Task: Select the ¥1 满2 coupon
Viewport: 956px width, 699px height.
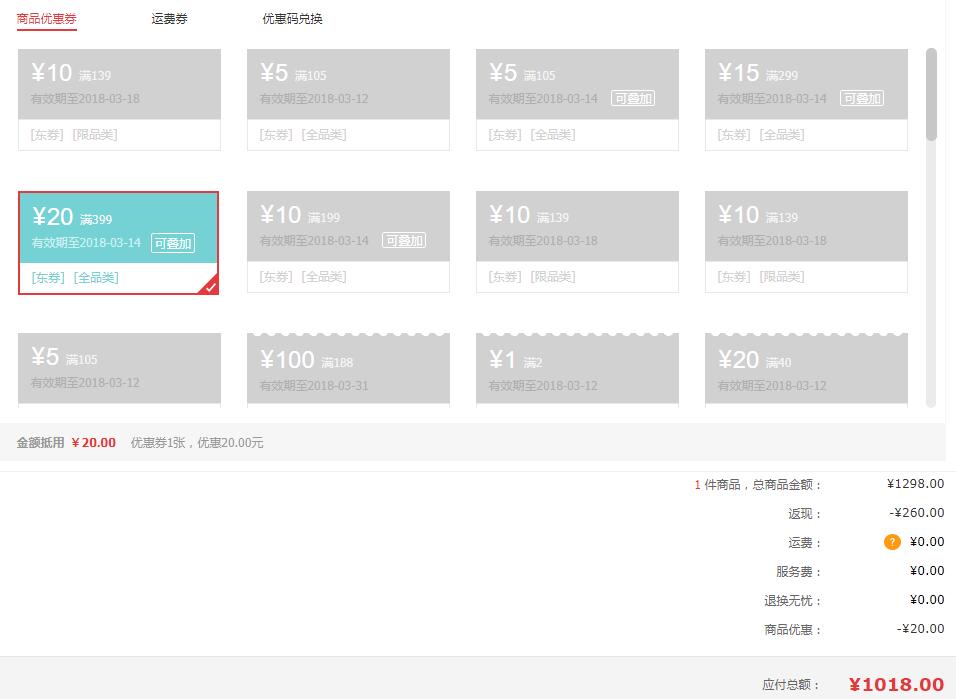Action: [577, 370]
